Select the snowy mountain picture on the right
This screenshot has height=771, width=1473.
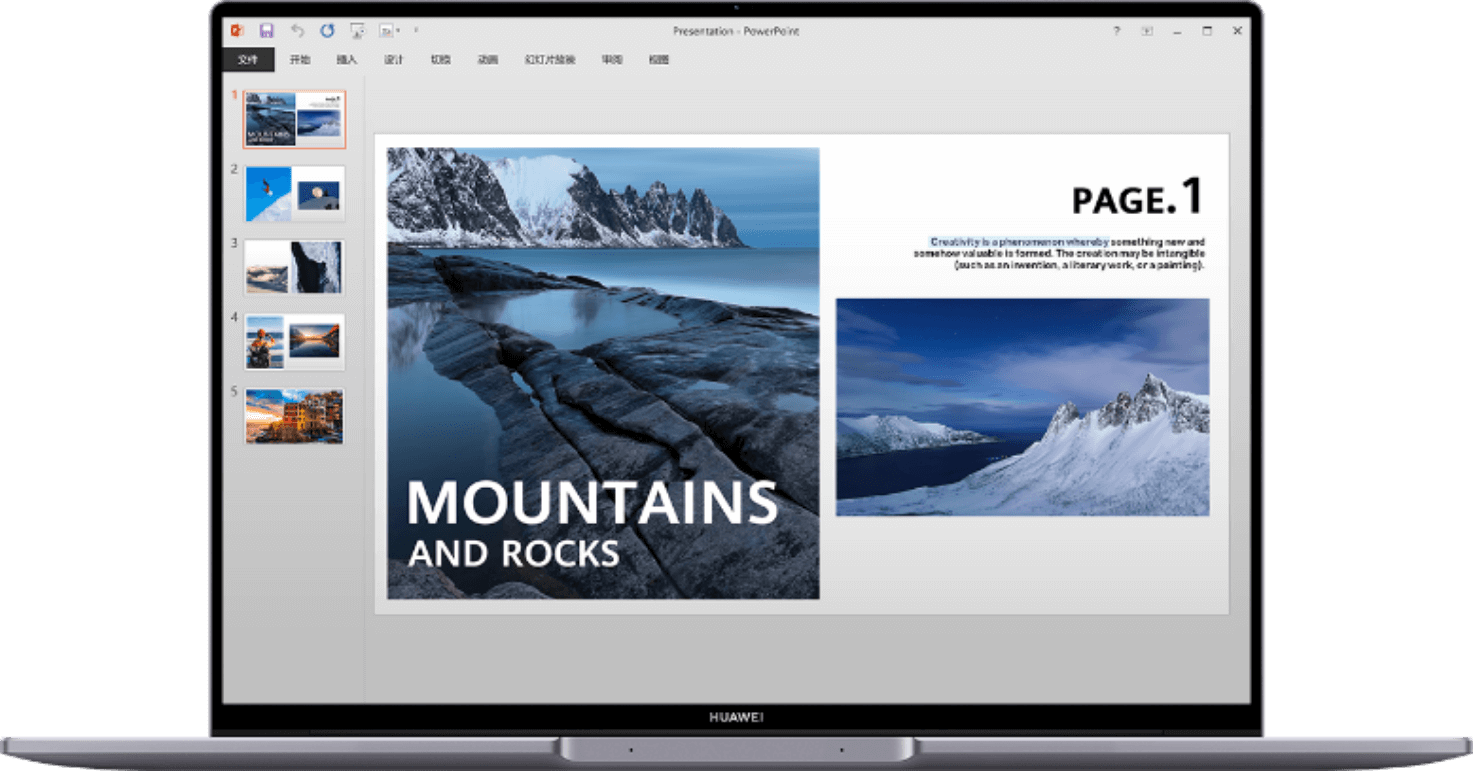point(1022,407)
